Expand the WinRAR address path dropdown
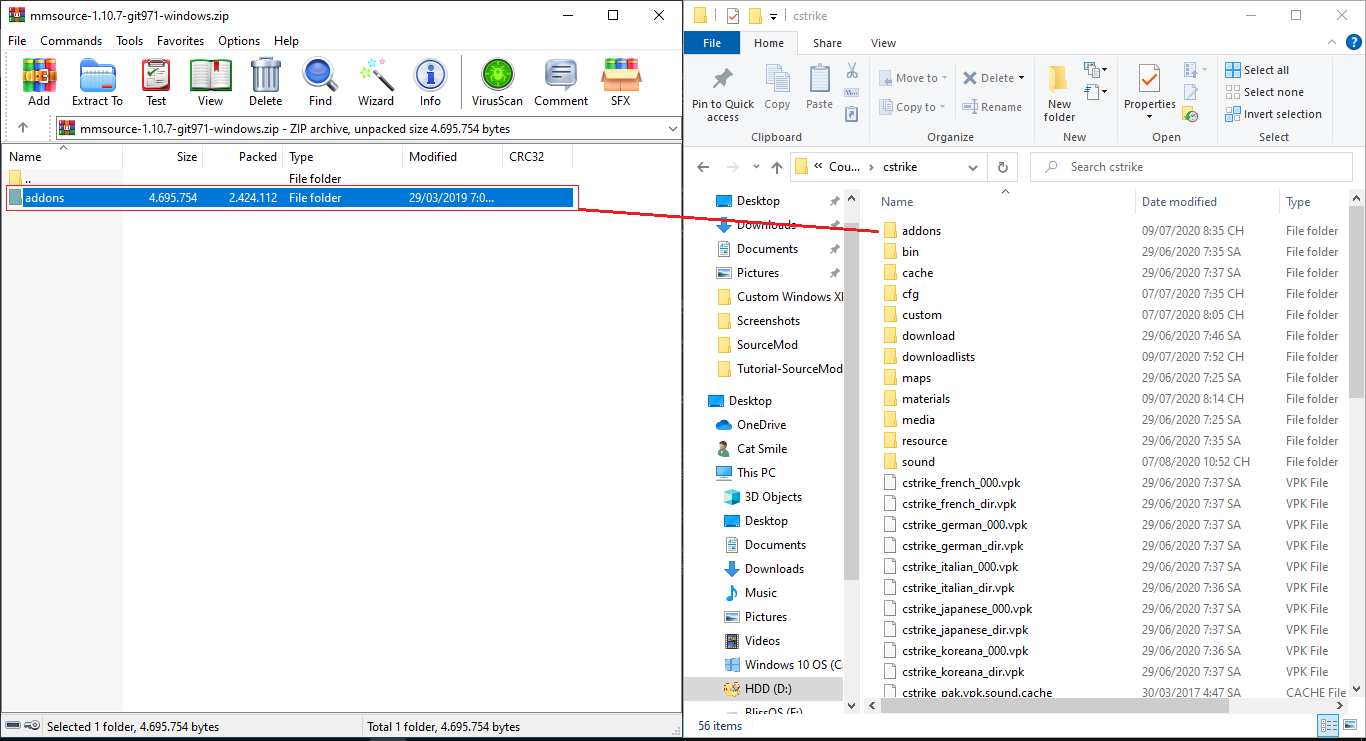The image size is (1366, 741). tap(671, 128)
